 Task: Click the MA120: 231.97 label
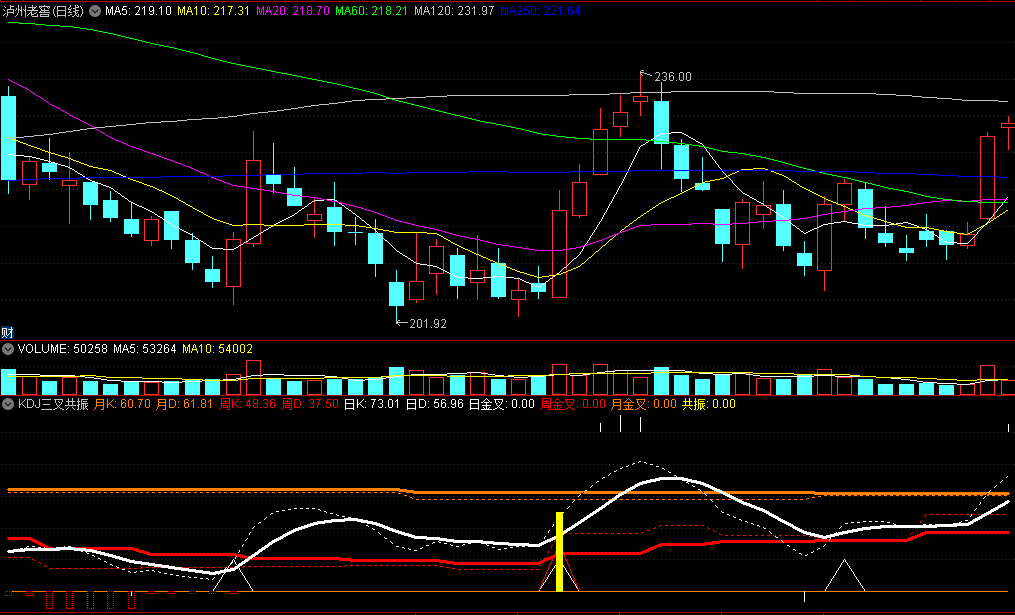454,11
